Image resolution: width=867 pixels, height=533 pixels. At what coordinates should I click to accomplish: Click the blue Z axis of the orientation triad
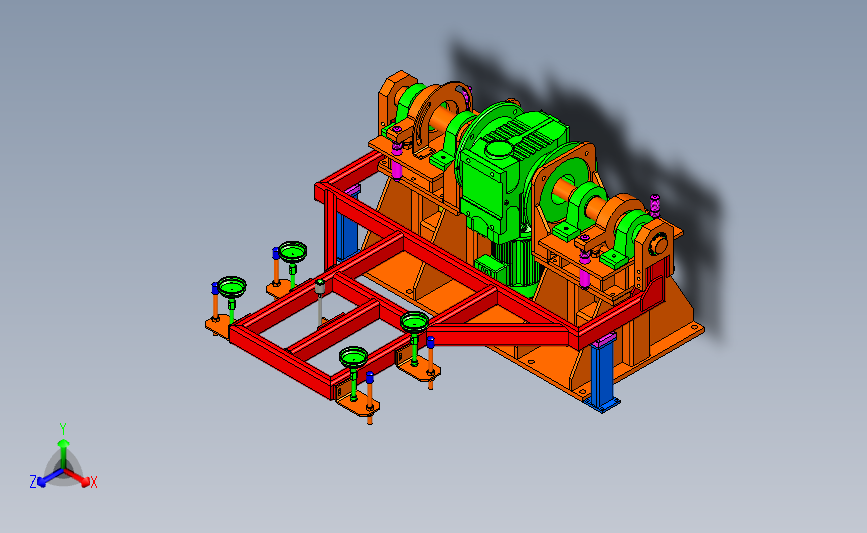pyautogui.click(x=50, y=478)
